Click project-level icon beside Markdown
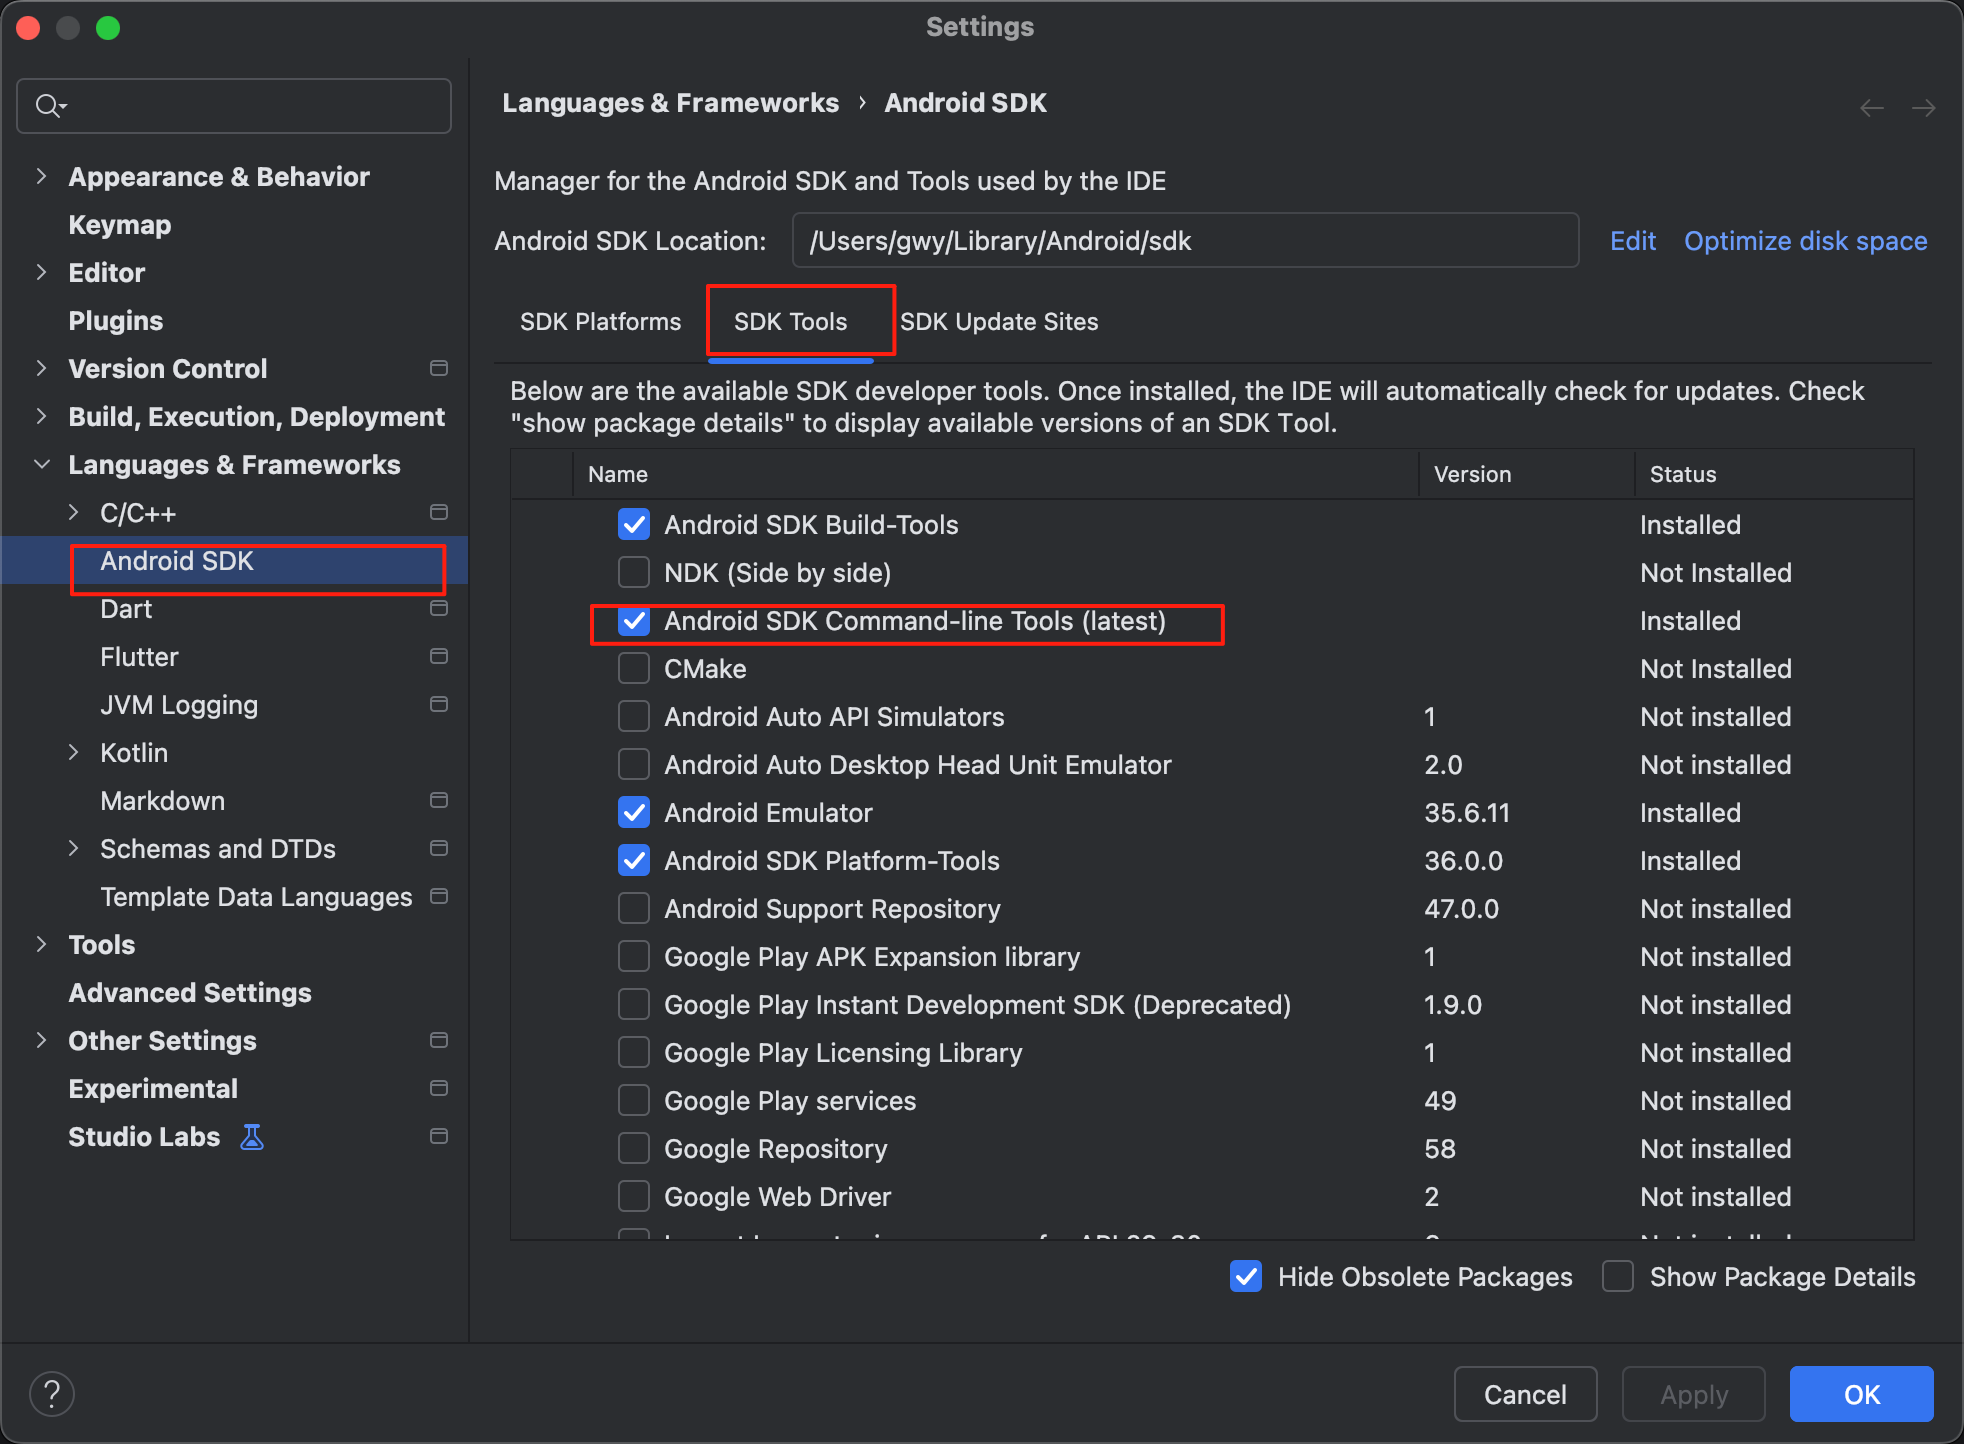The height and width of the screenshot is (1444, 1964). coord(438,800)
